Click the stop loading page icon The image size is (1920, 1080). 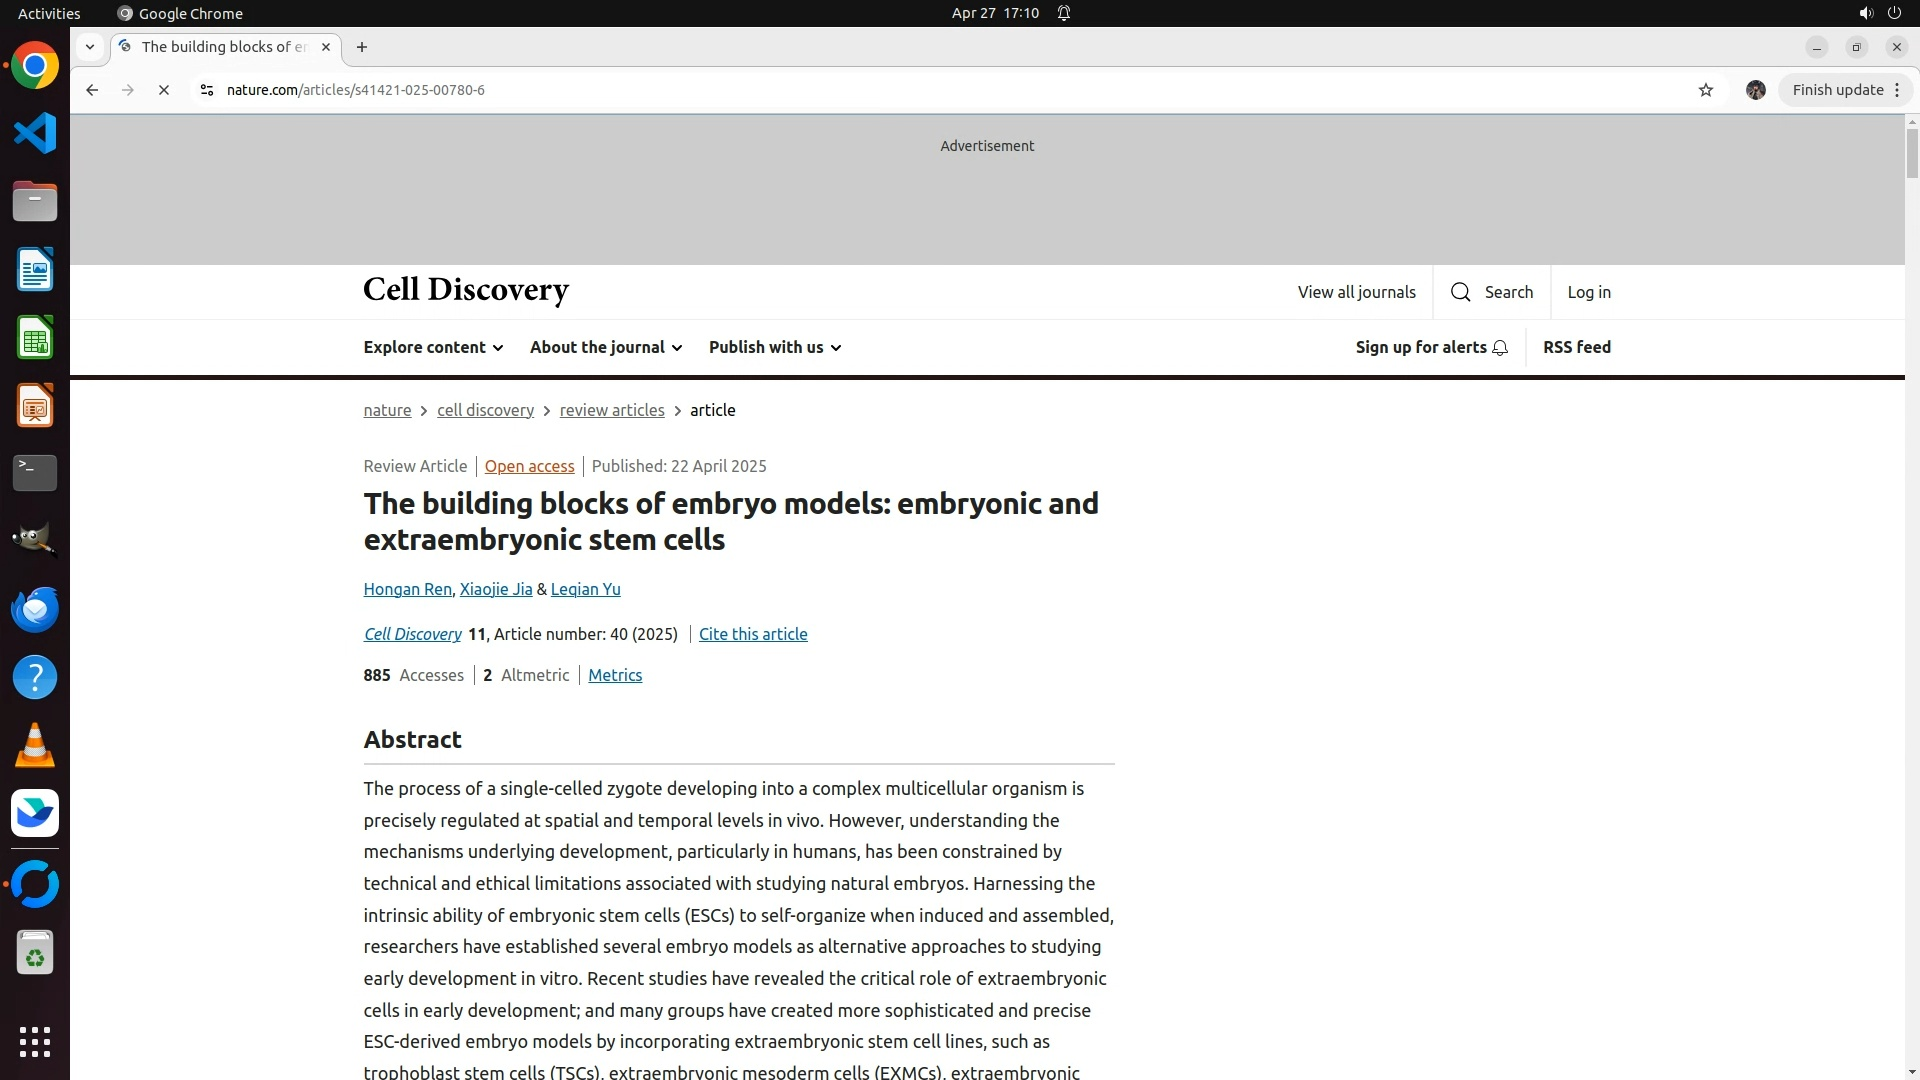pyautogui.click(x=164, y=90)
